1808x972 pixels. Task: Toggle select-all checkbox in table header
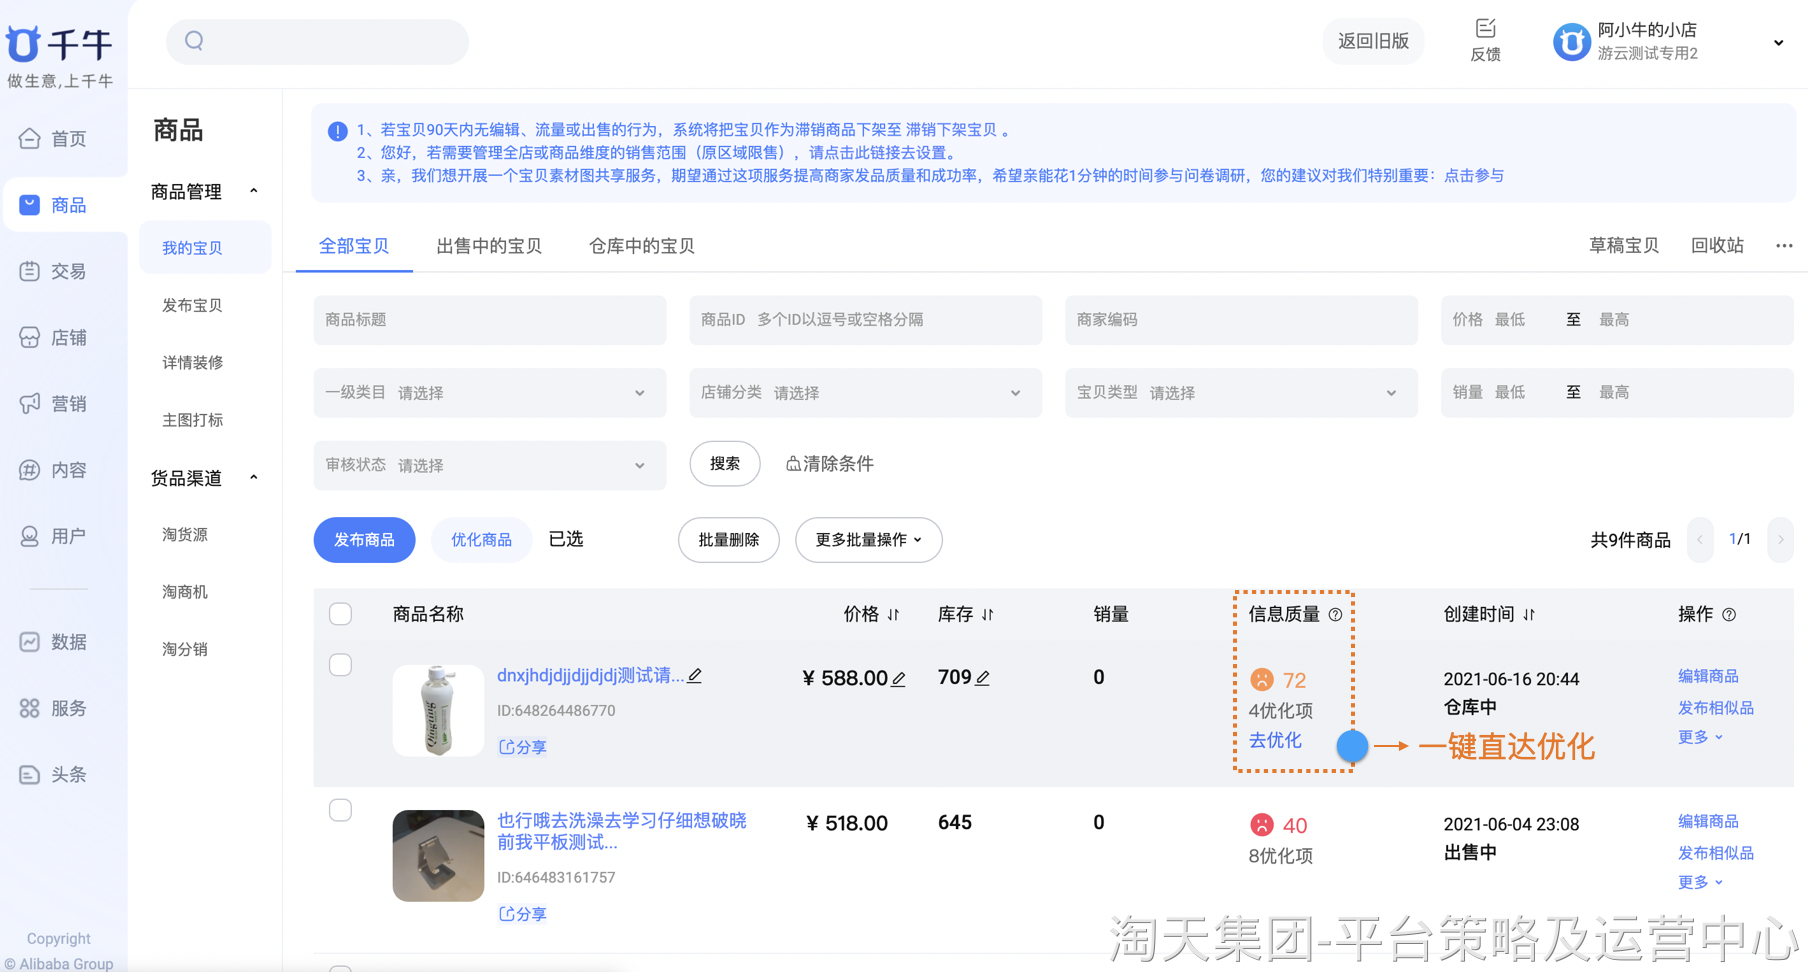340,614
